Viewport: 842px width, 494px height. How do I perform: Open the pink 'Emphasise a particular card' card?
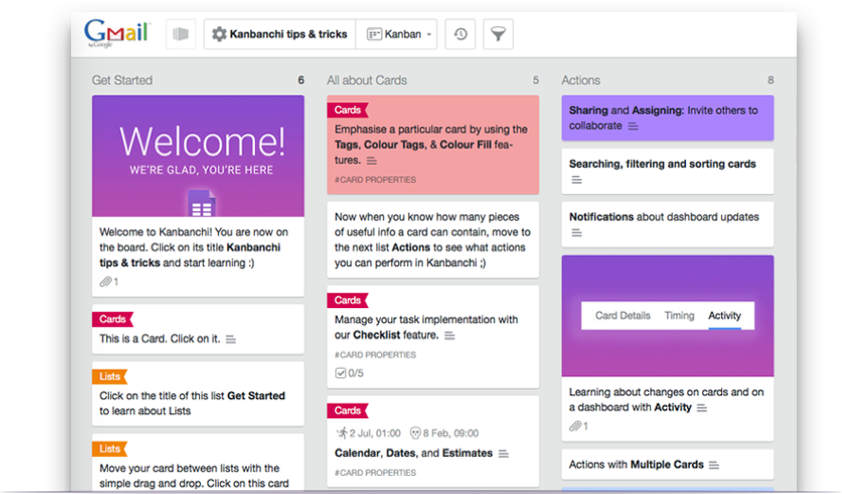tap(433, 145)
